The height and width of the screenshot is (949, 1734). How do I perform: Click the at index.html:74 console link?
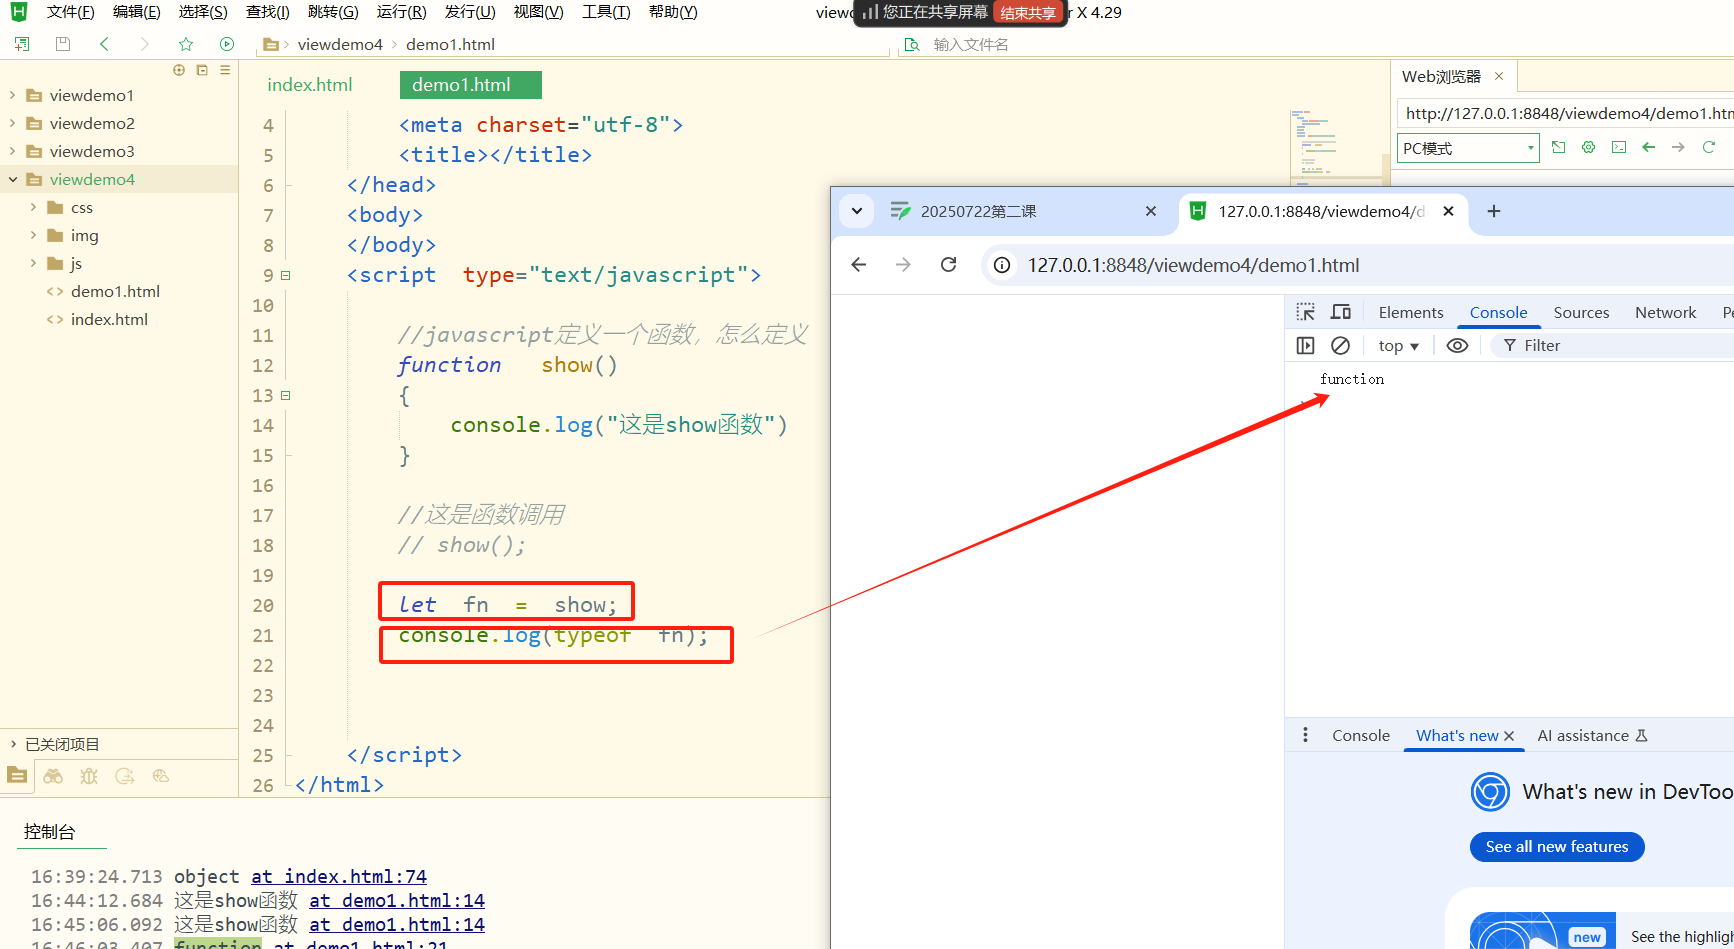339,876
